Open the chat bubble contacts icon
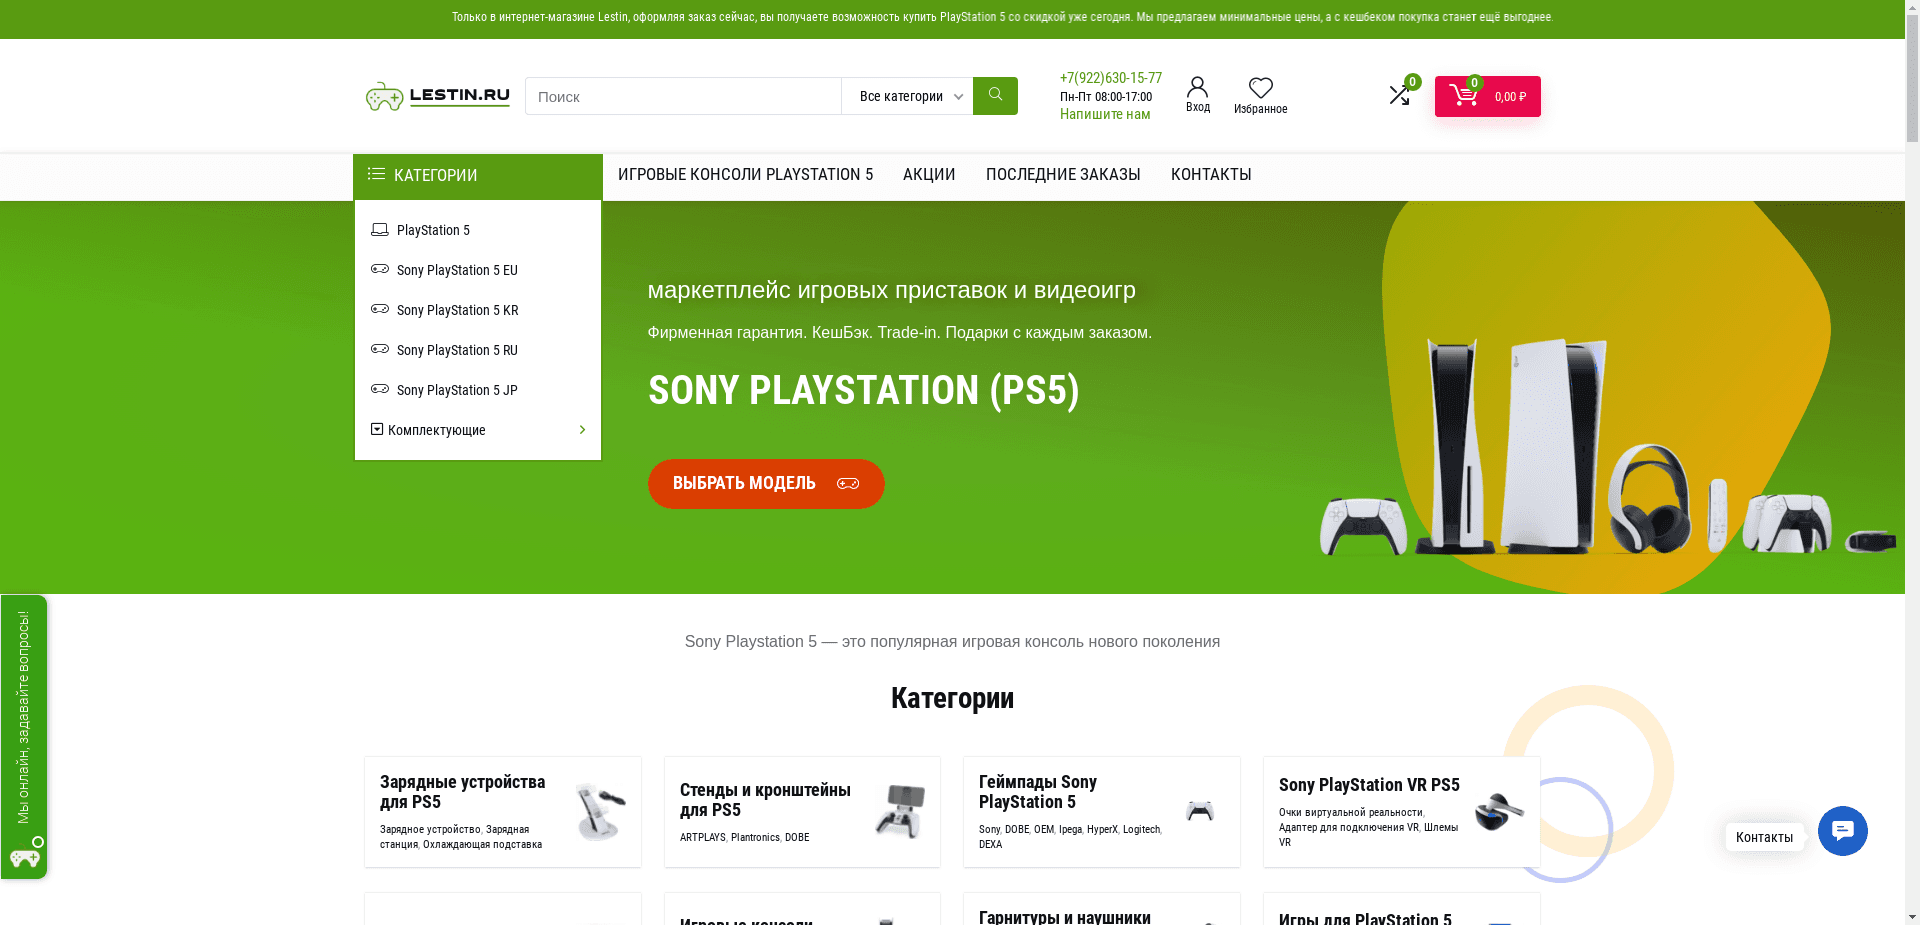Image resolution: width=1920 pixels, height=925 pixels. tap(1842, 831)
